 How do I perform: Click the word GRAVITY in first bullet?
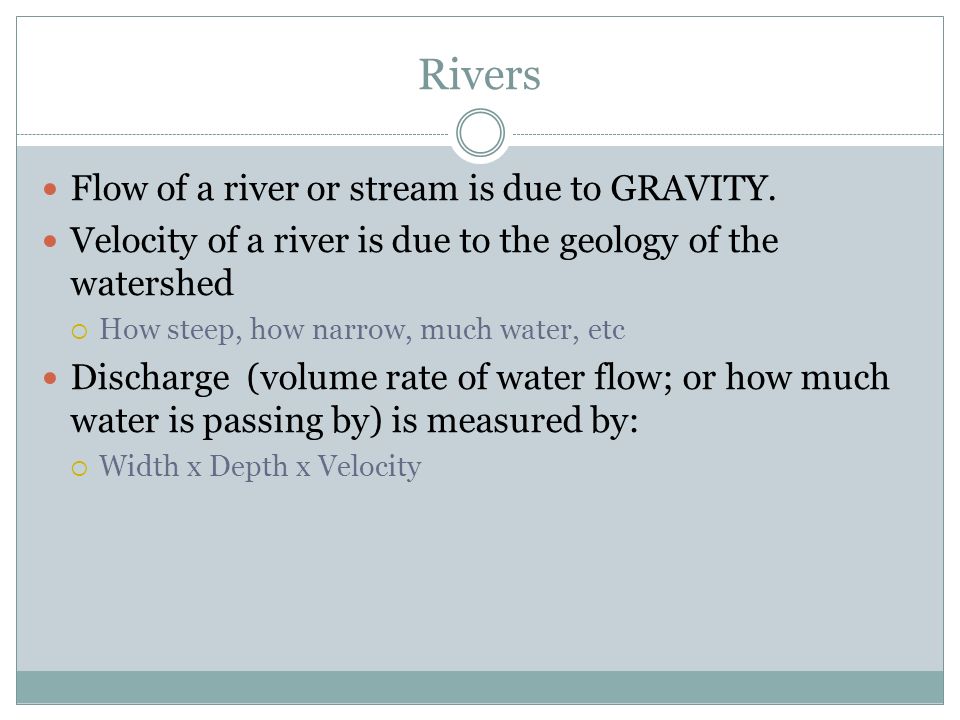point(688,188)
